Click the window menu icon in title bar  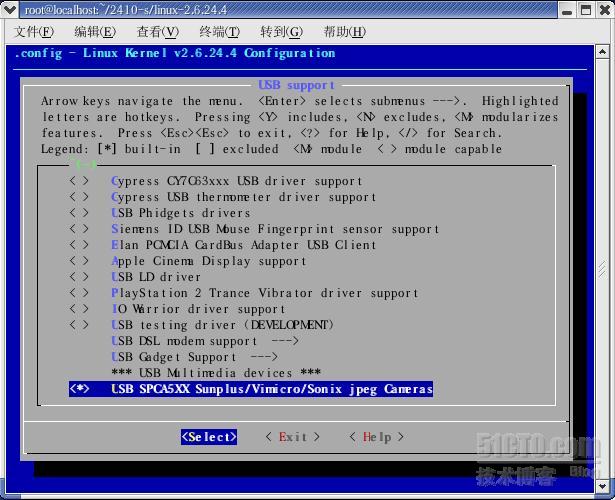9,9
